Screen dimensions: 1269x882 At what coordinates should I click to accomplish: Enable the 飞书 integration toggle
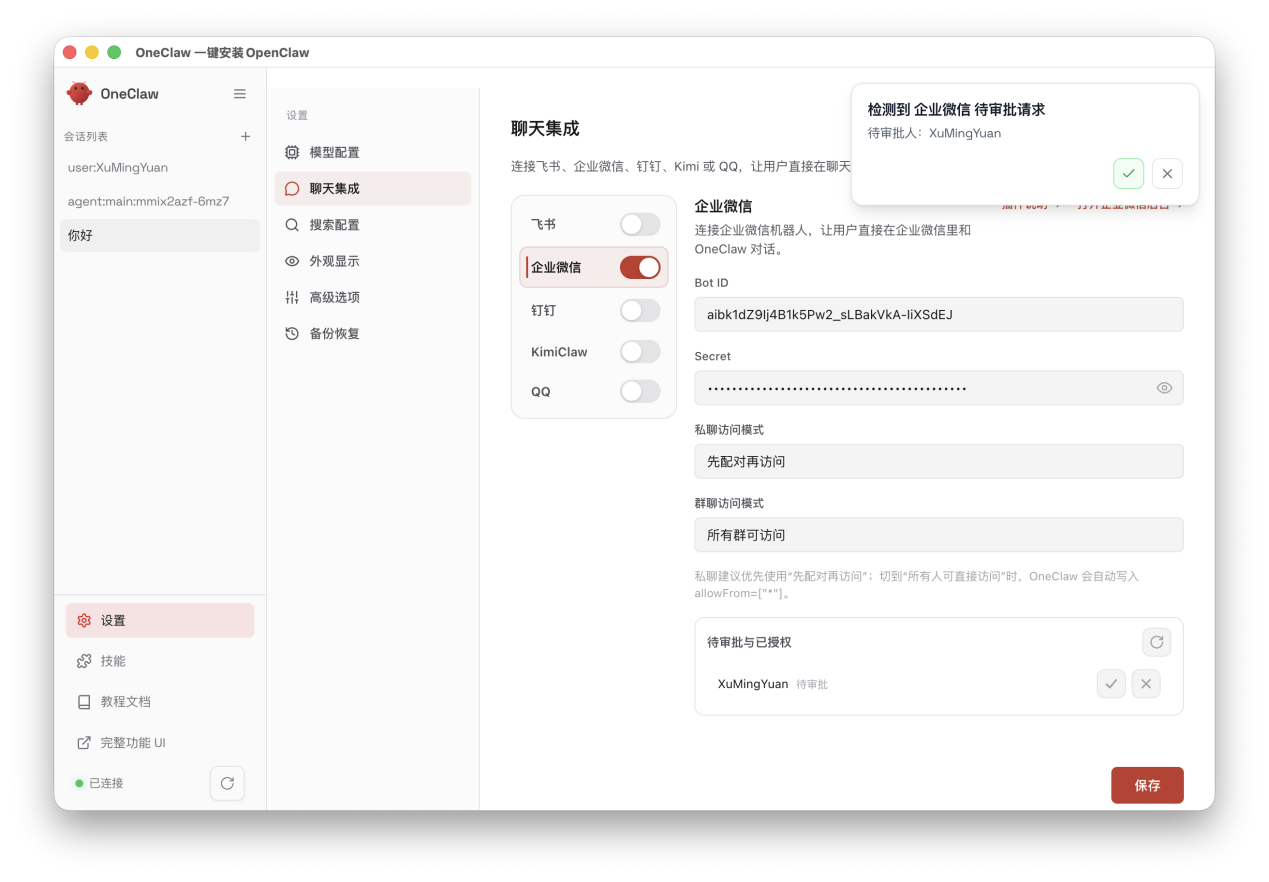point(640,224)
